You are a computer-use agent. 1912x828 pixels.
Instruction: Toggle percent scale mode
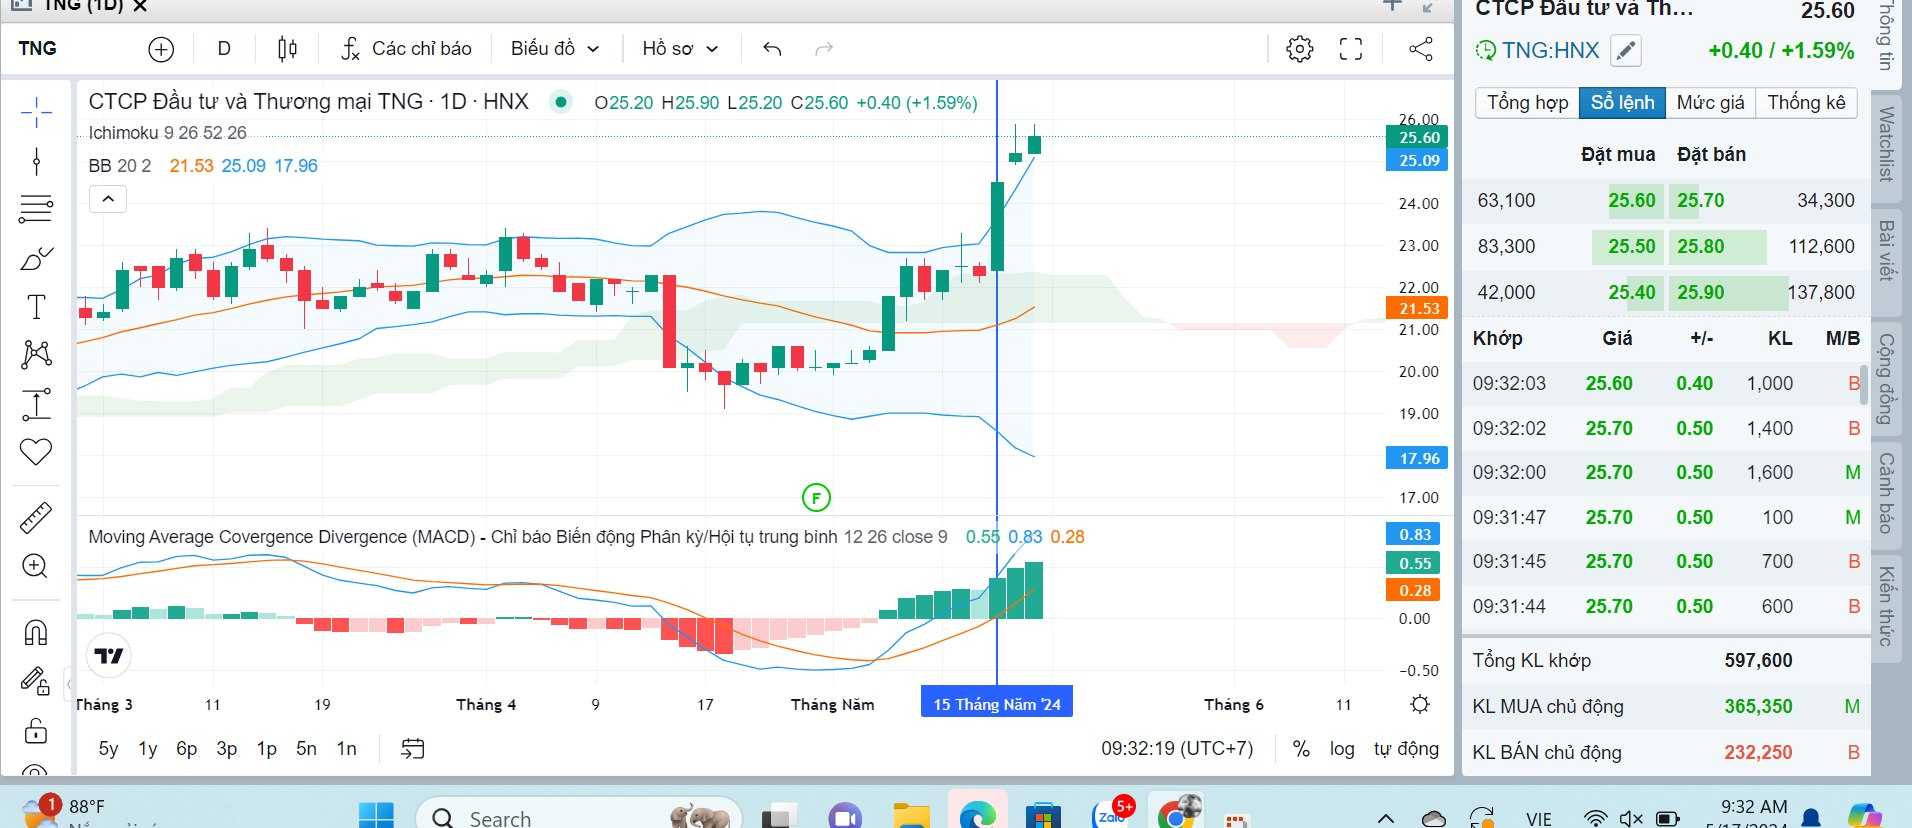(1301, 749)
